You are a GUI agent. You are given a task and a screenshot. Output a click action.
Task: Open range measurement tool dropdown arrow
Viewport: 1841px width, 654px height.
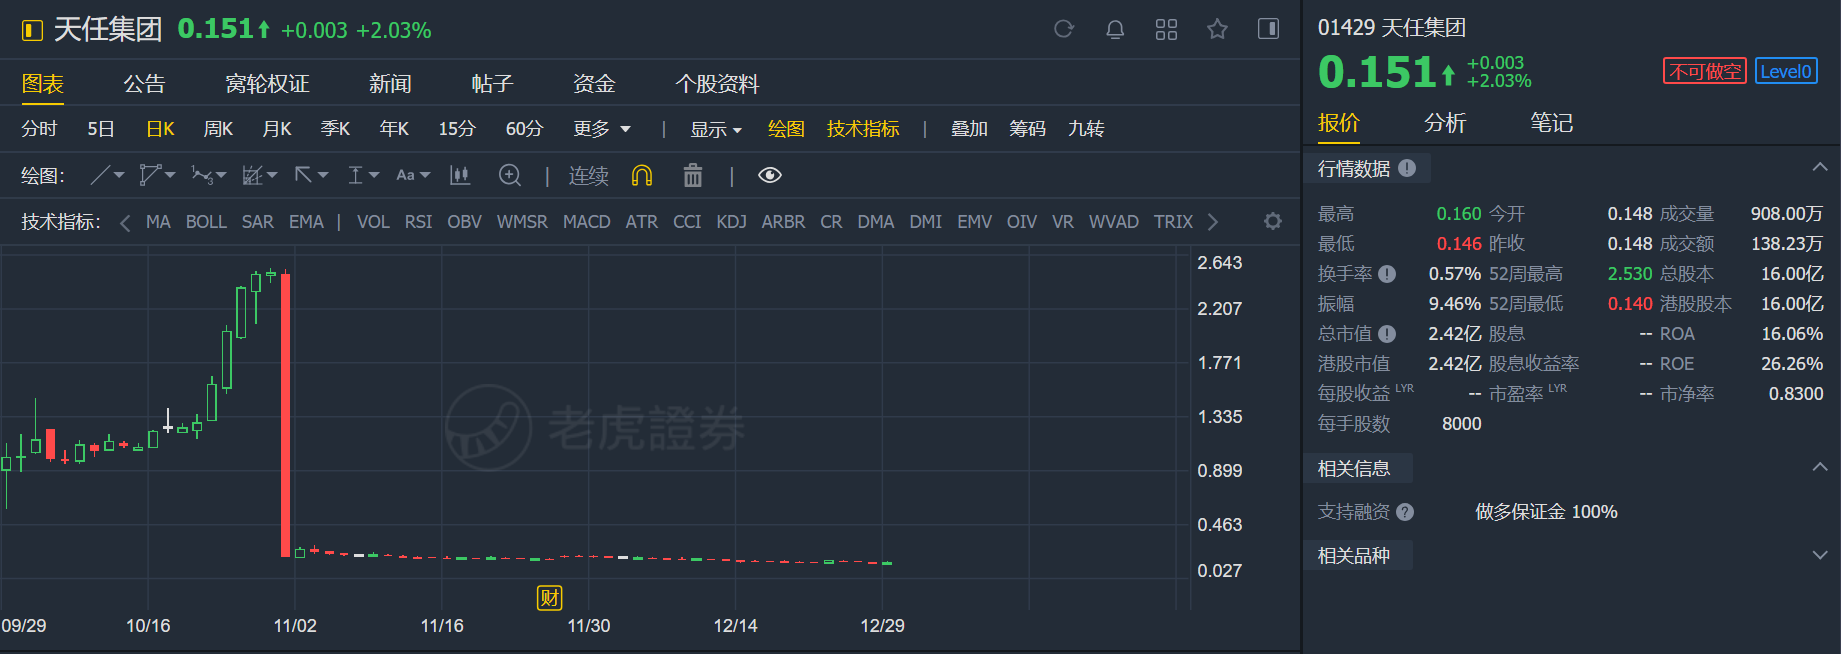(374, 176)
